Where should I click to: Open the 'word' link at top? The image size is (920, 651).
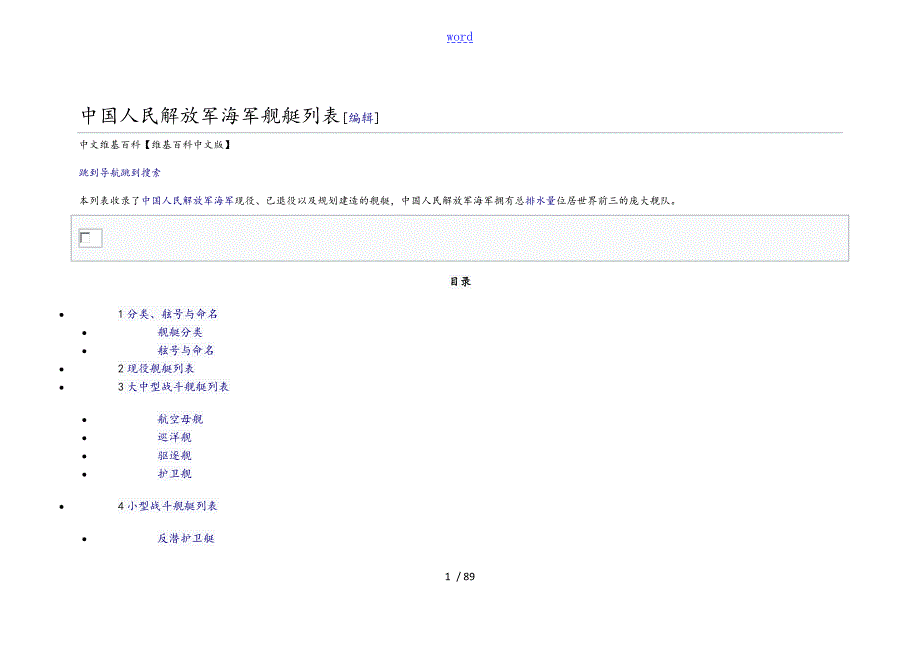click(459, 37)
